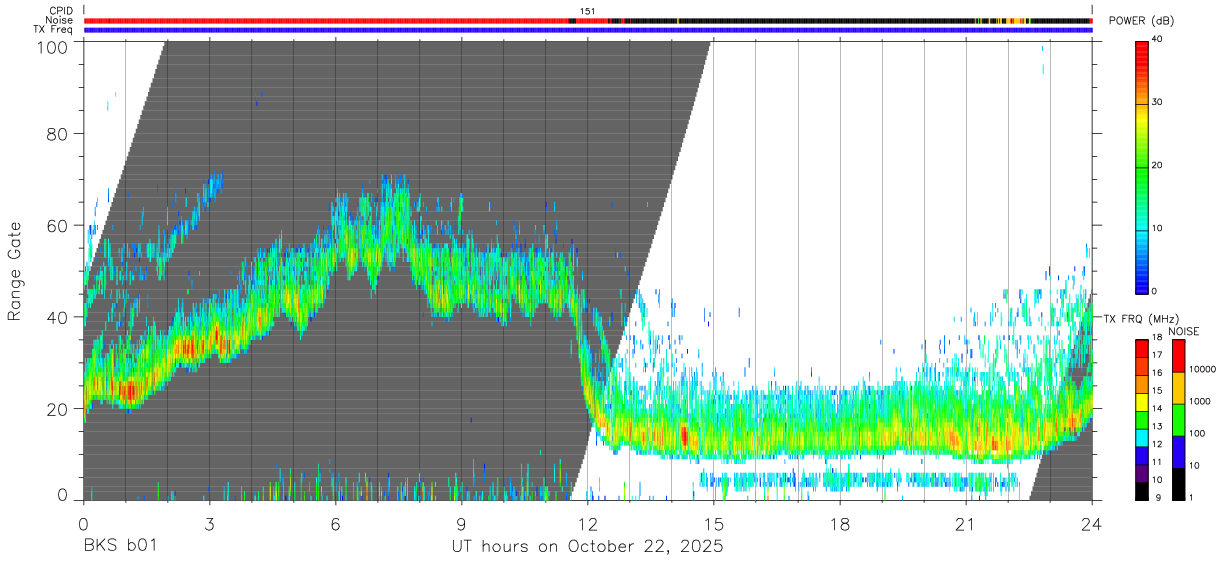Click the 21 tick on the UT hours axis

coord(966,523)
